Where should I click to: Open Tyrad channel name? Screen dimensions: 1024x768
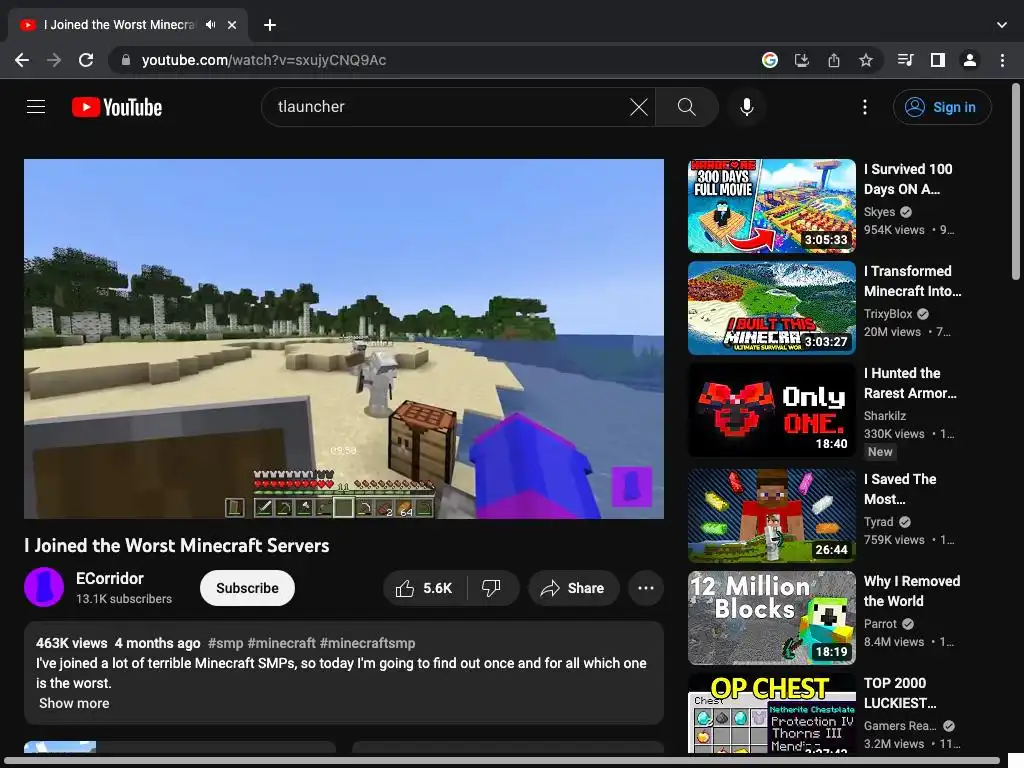[x=878, y=522]
